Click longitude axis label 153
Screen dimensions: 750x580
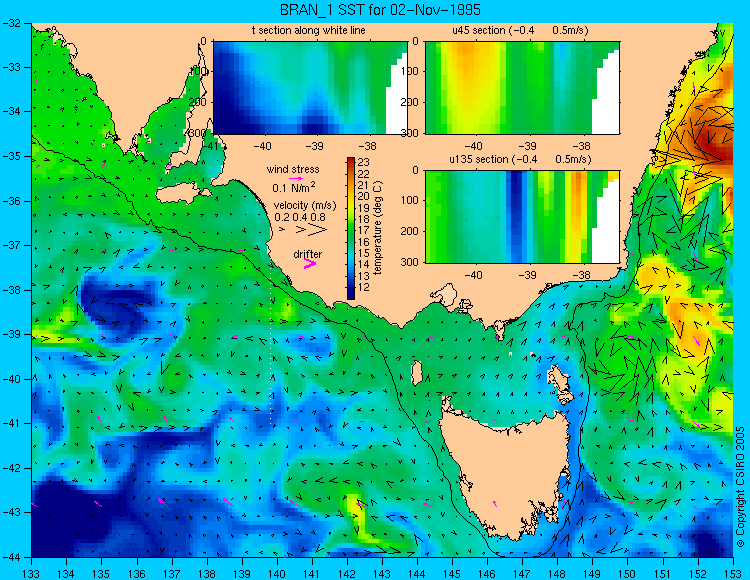(733, 574)
